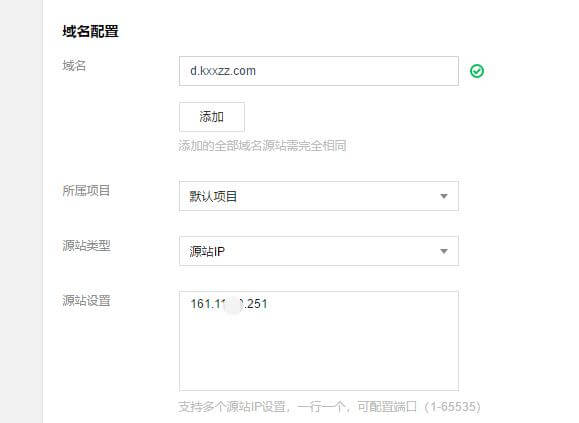Screen dimensions: 579x423
Task: Click the 所属项目 label
Action: (x=86, y=191)
